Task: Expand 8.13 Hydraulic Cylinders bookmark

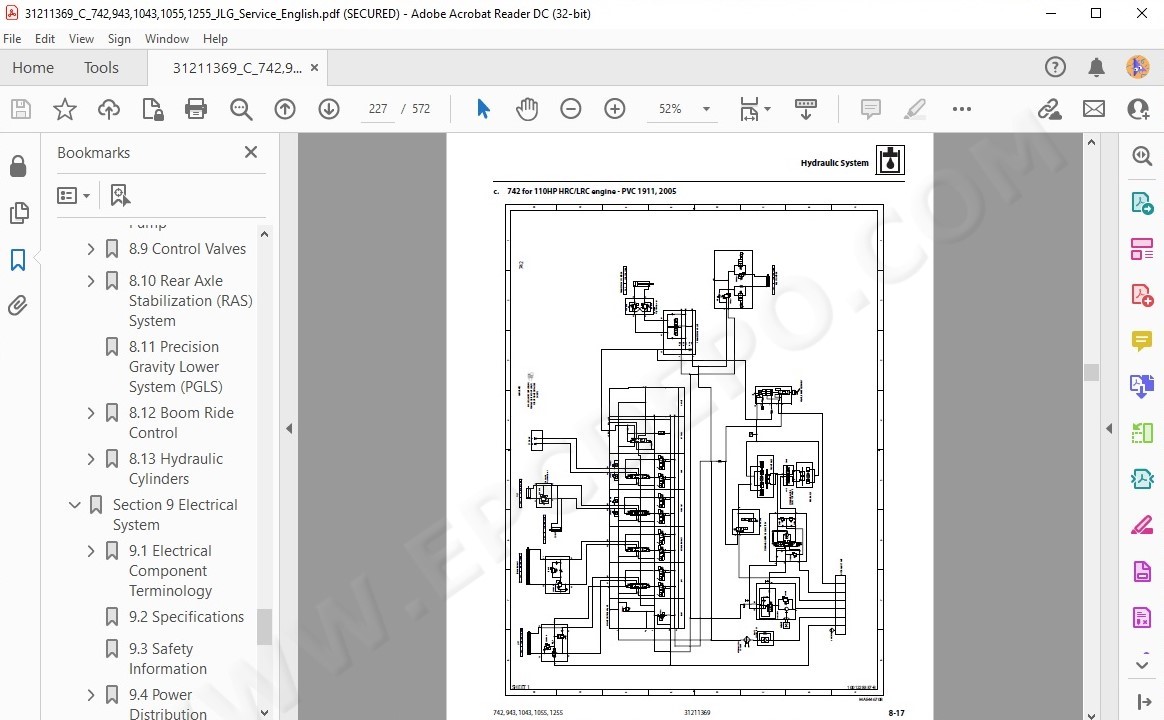Action: (x=91, y=459)
